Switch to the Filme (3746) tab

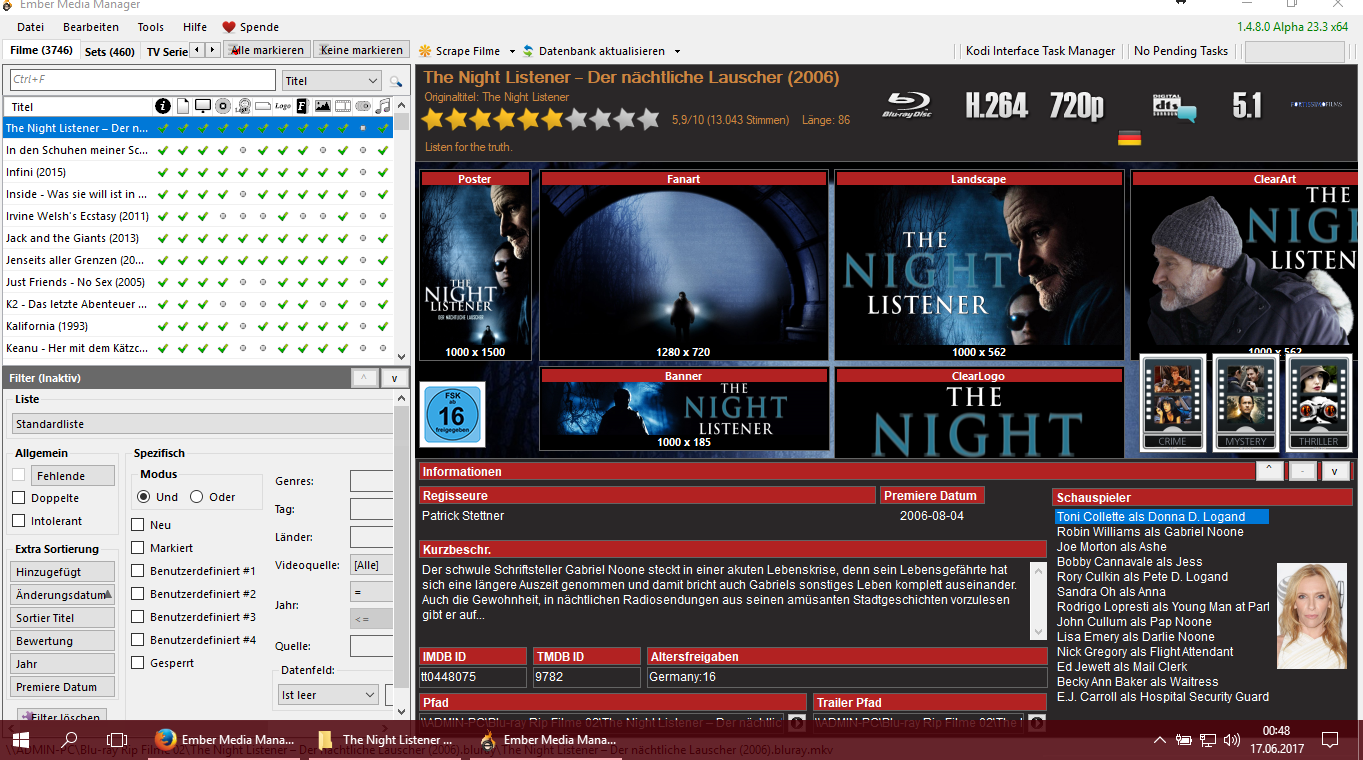click(41, 51)
